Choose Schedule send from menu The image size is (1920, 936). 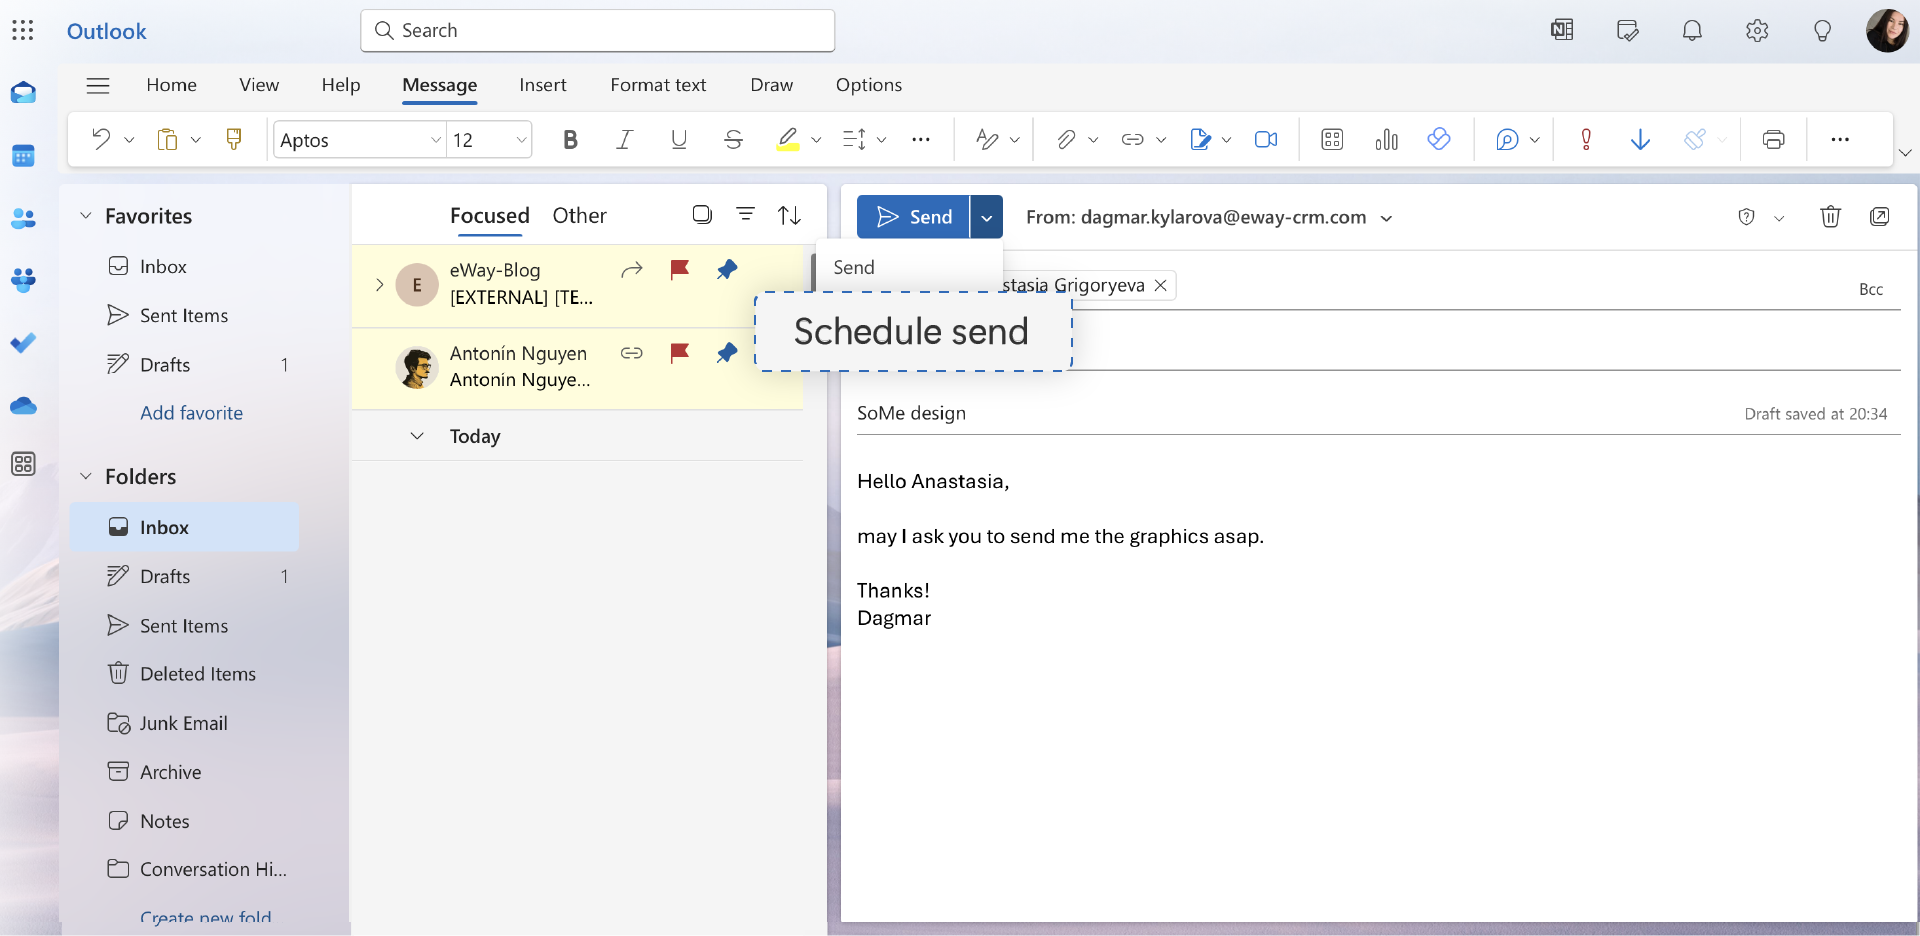pos(911,331)
